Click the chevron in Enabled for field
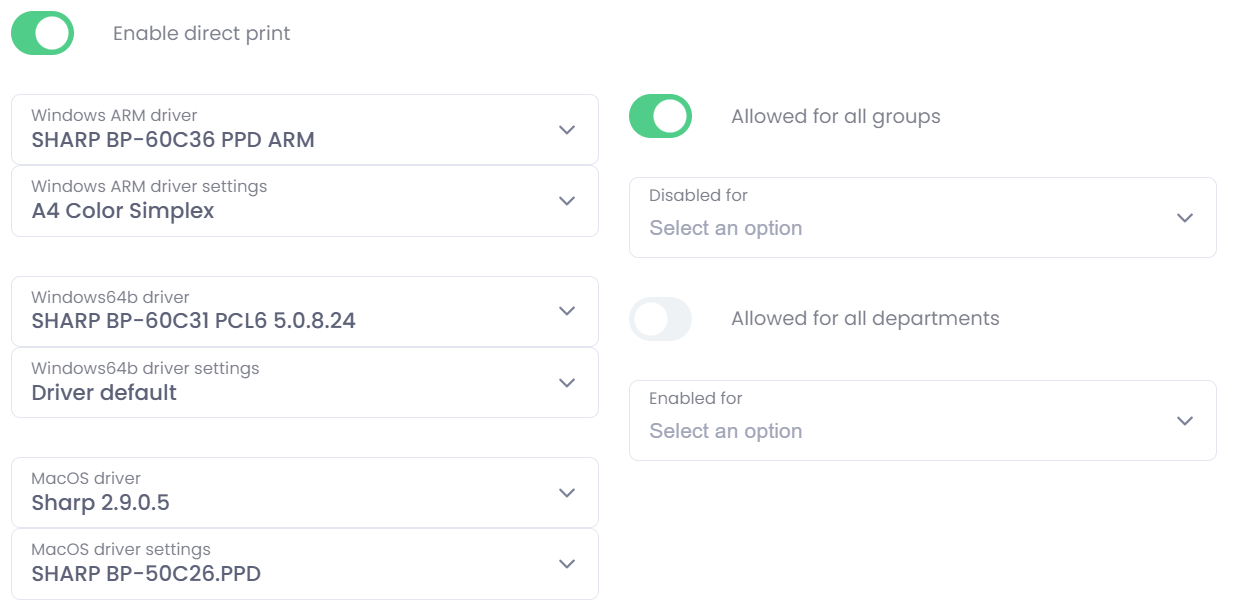This screenshot has height=614, width=1240. (1185, 421)
